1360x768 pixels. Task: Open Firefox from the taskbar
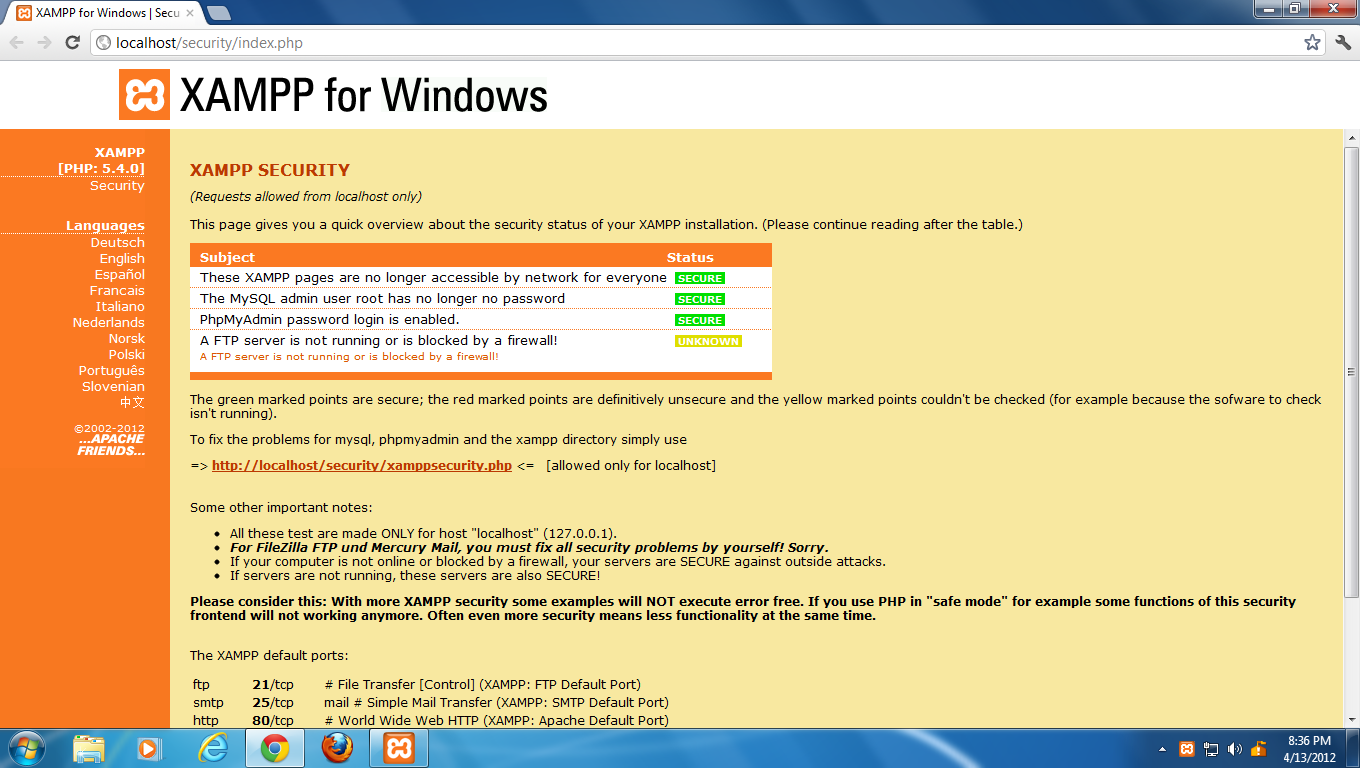337,748
